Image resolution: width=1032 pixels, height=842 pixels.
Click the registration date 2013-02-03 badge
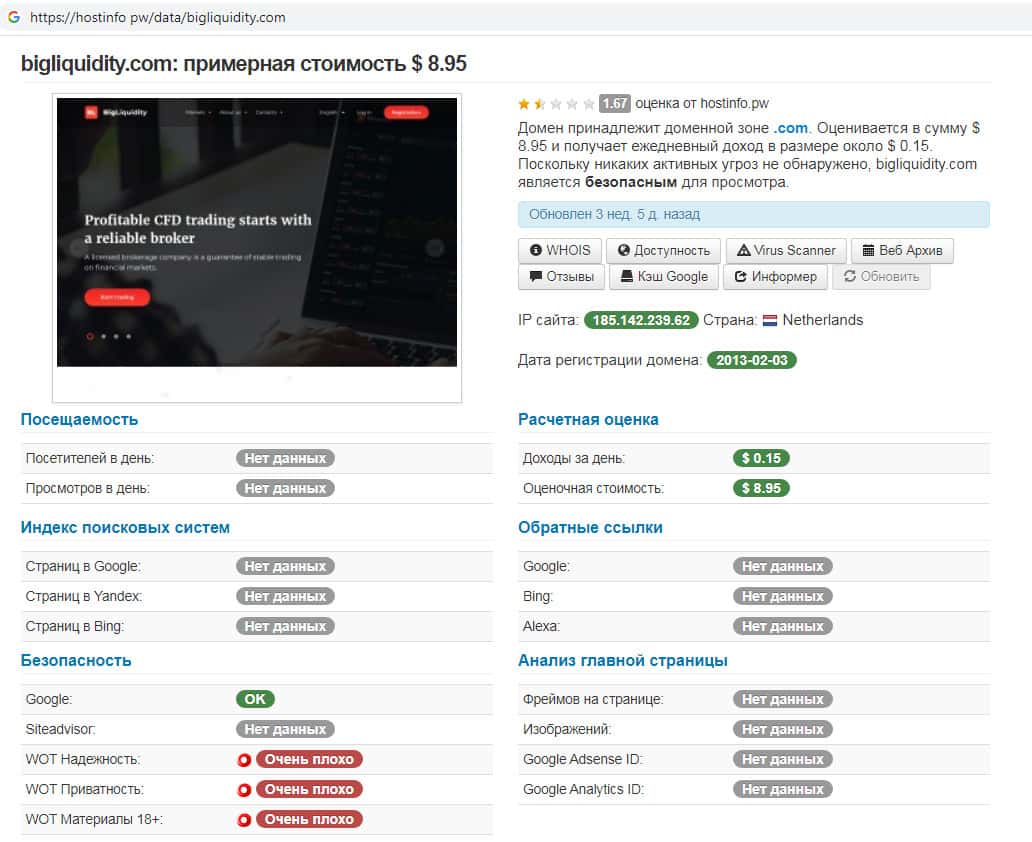[752, 360]
